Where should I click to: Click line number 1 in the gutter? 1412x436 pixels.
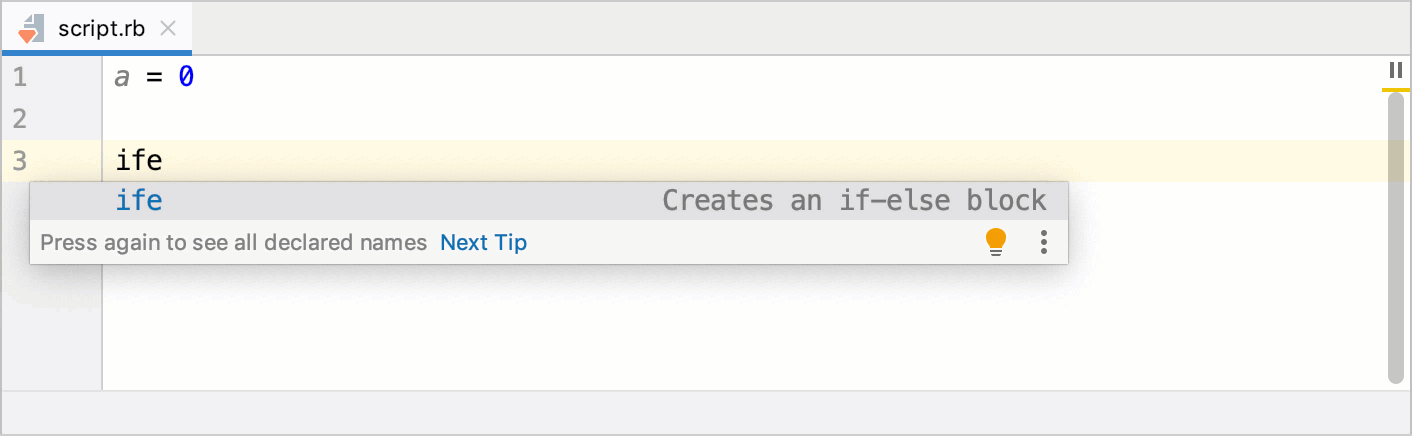tap(20, 77)
